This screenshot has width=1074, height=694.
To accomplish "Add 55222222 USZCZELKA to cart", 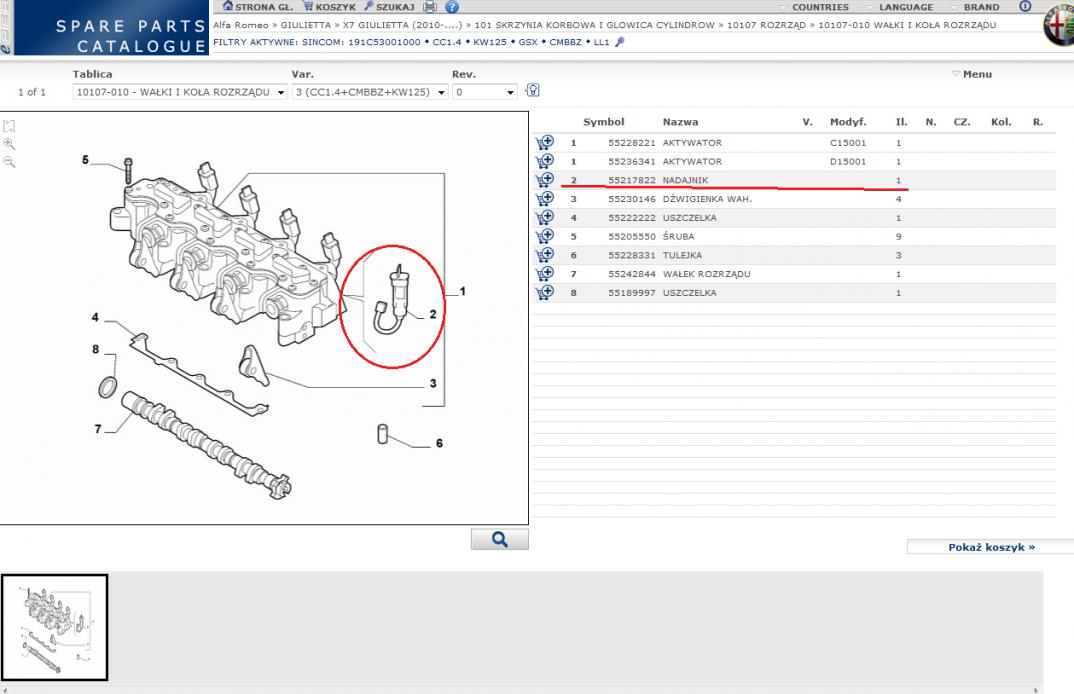I will (x=545, y=217).
